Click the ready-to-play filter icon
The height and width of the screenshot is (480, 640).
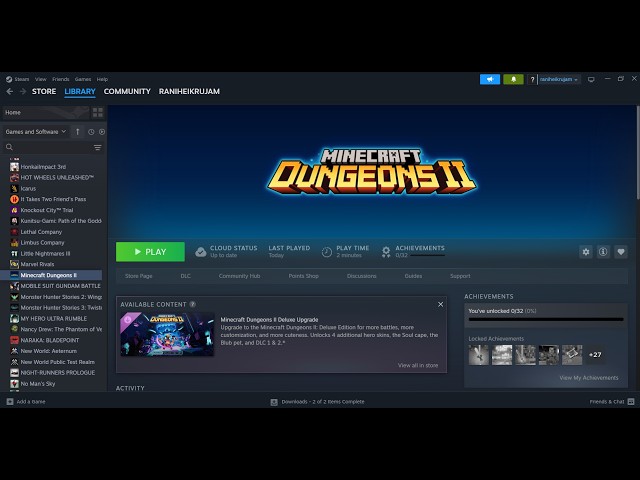(x=102, y=132)
